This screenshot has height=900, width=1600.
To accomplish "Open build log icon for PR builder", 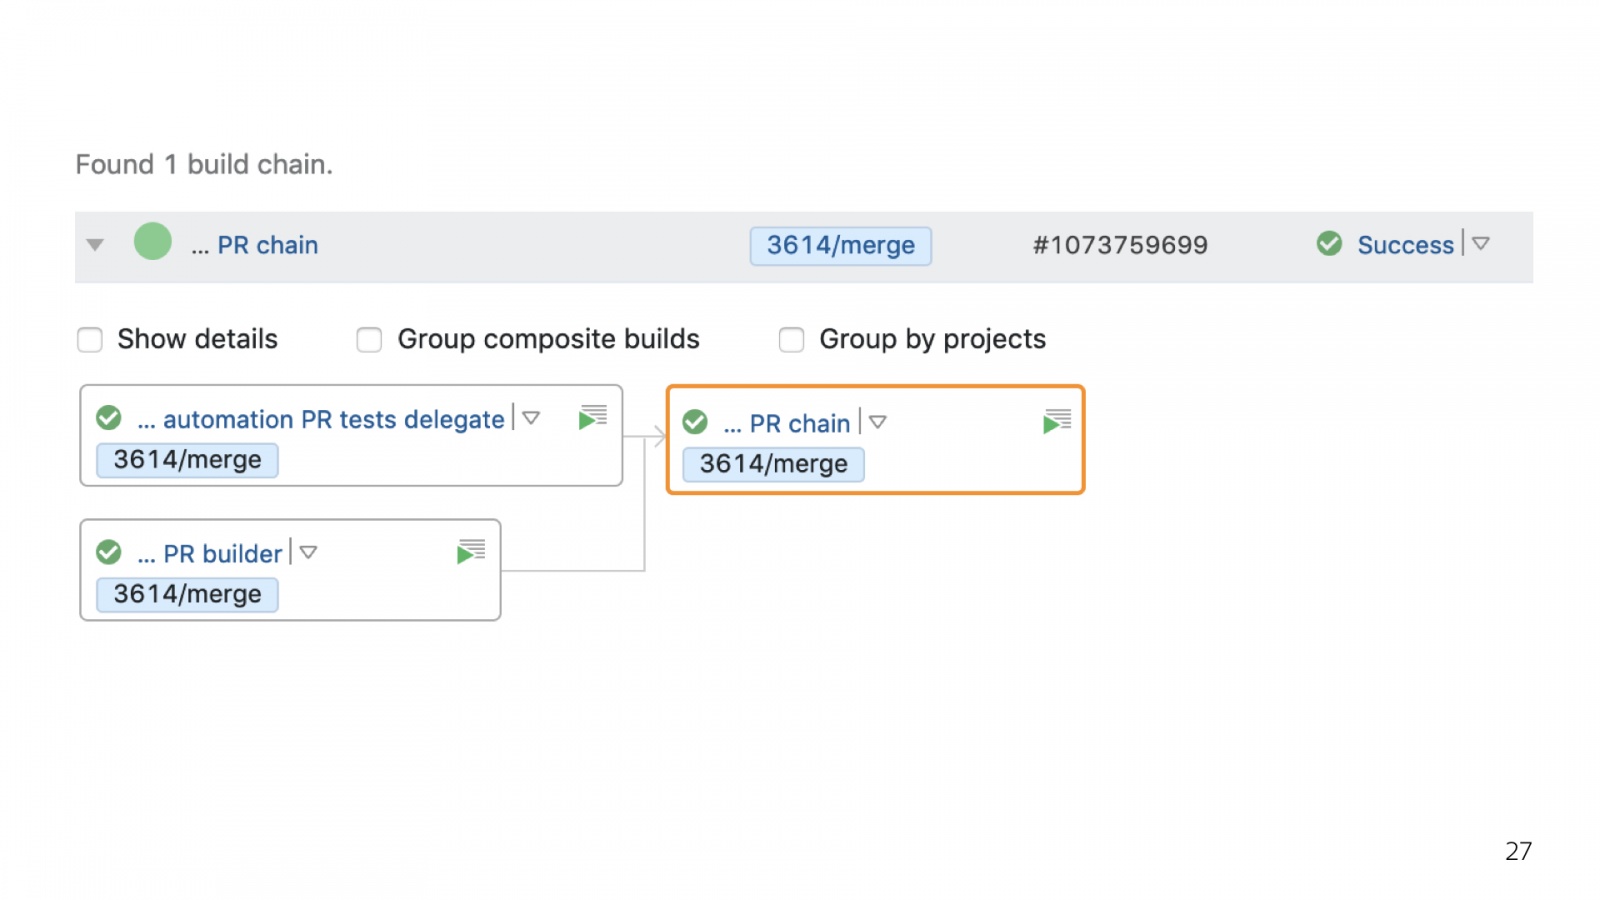I will 471,551.
